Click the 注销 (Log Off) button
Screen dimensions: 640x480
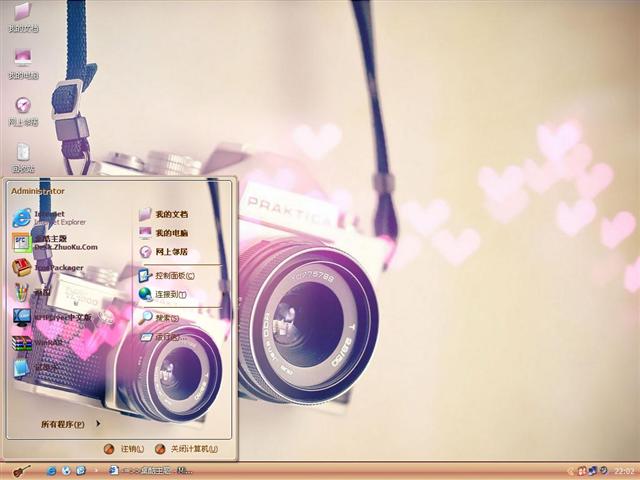pyautogui.click(x=125, y=449)
